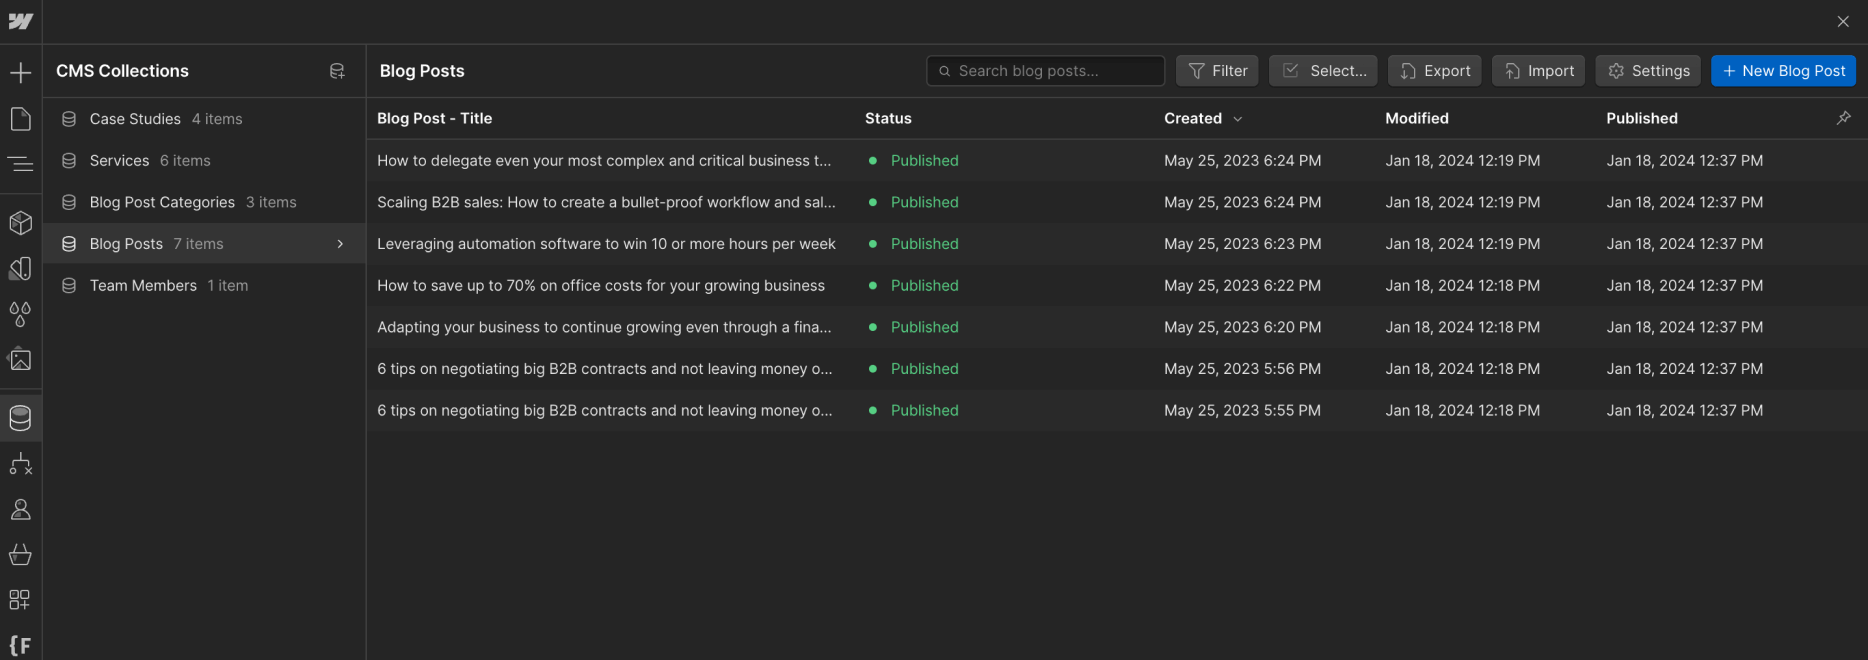
Task: Click 'May 25, 2023 6:22 PM' created date
Action: [x=1242, y=285]
